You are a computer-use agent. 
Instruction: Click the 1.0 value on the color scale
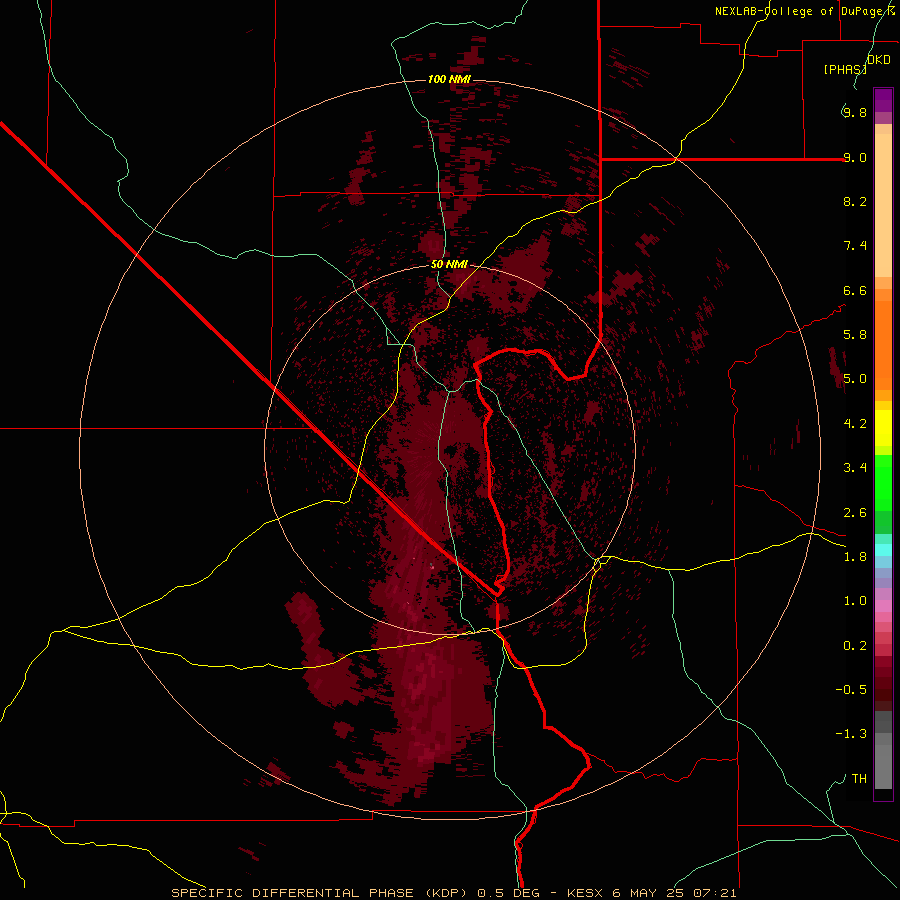855,601
